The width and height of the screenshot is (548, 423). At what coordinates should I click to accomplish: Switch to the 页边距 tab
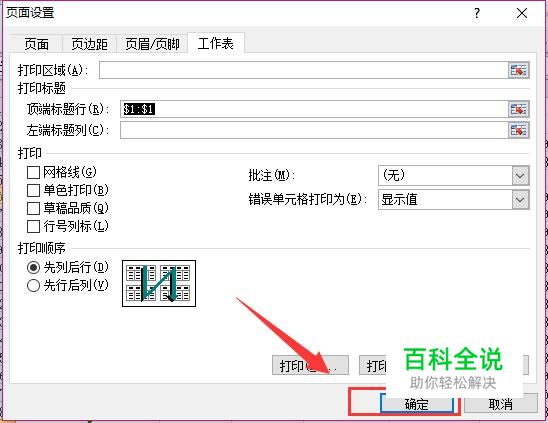click(x=89, y=44)
